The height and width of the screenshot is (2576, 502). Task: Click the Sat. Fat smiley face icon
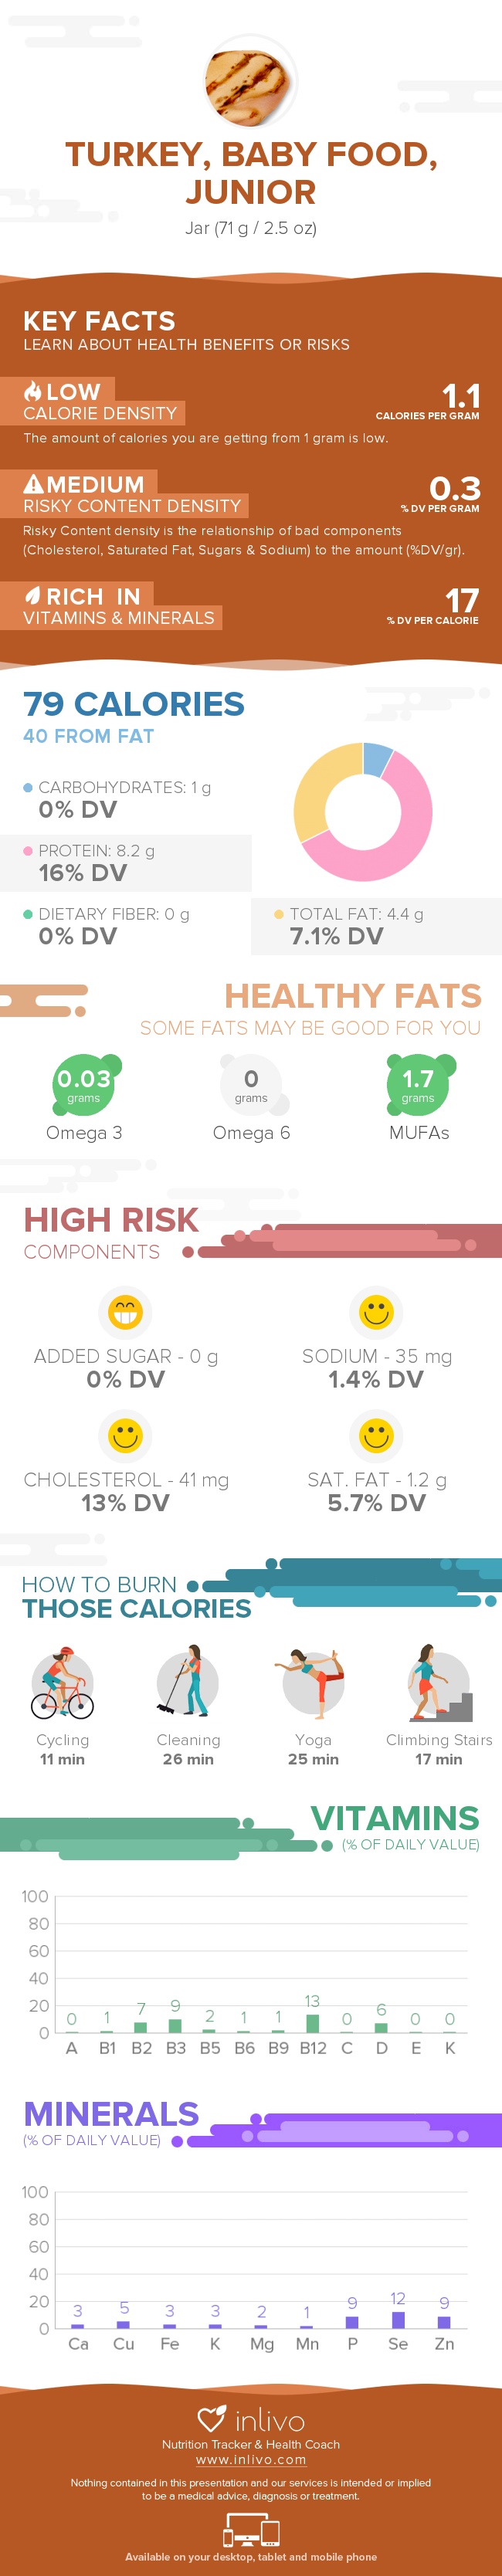(x=376, y=1435)
